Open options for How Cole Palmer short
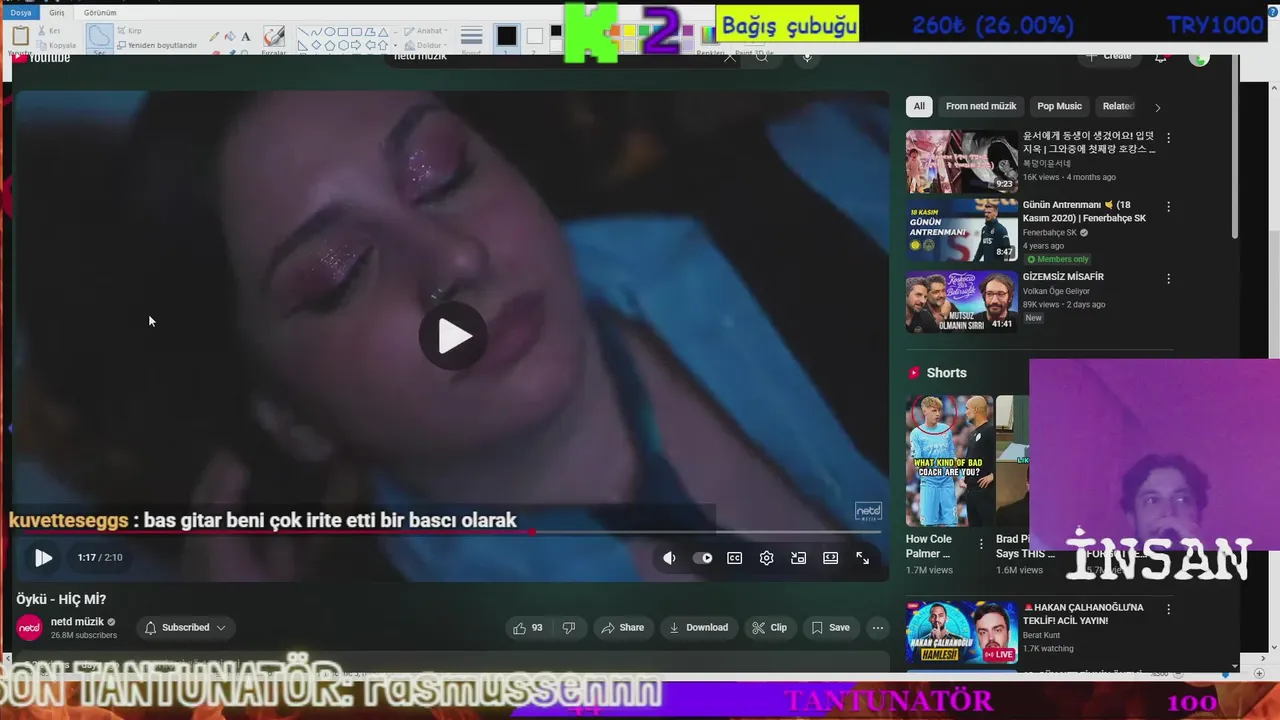The image size is (1280, 720). [x=981, y=545]
